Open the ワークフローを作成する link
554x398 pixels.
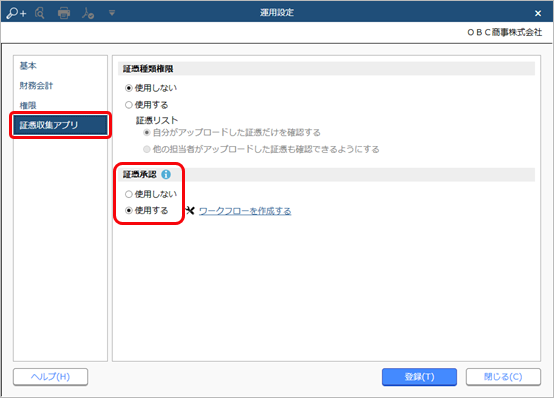(245, 211)
